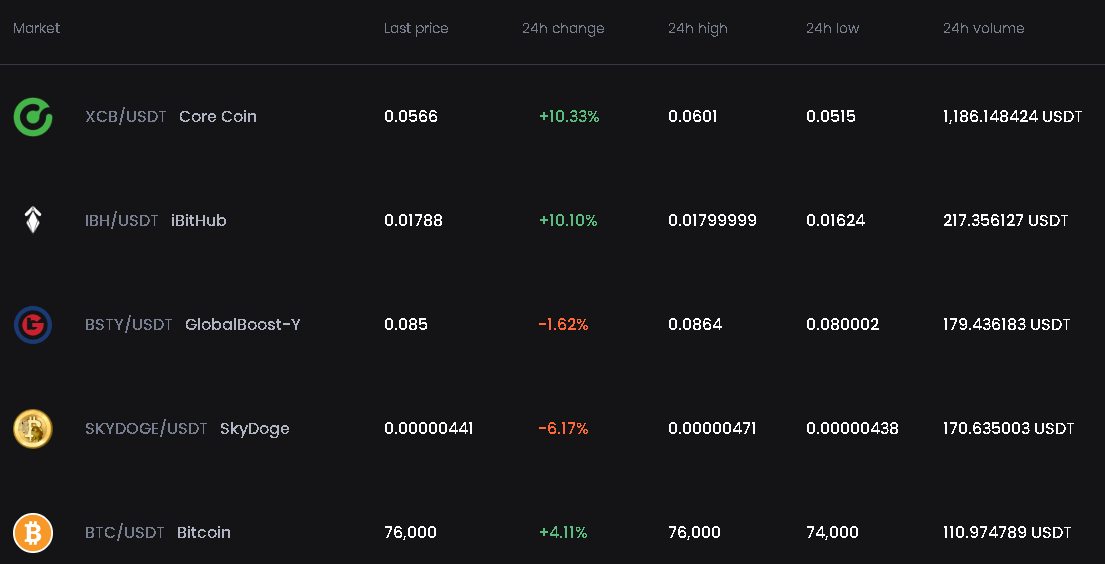Open the BTC/USDT market pair
This screenshot has height=564, width=1105.
point(125,532)
